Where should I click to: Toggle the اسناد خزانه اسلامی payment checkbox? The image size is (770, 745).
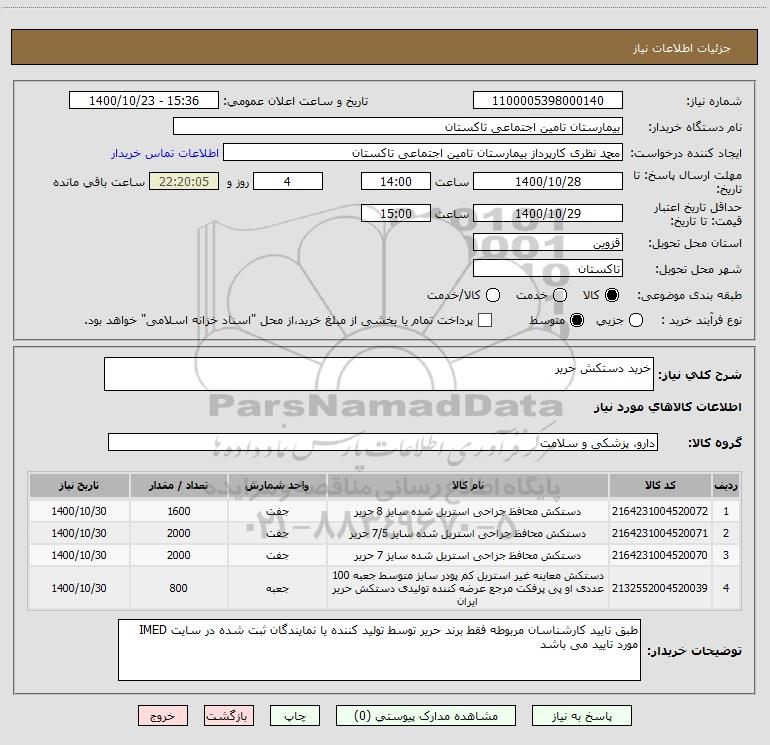pos(485,320)
